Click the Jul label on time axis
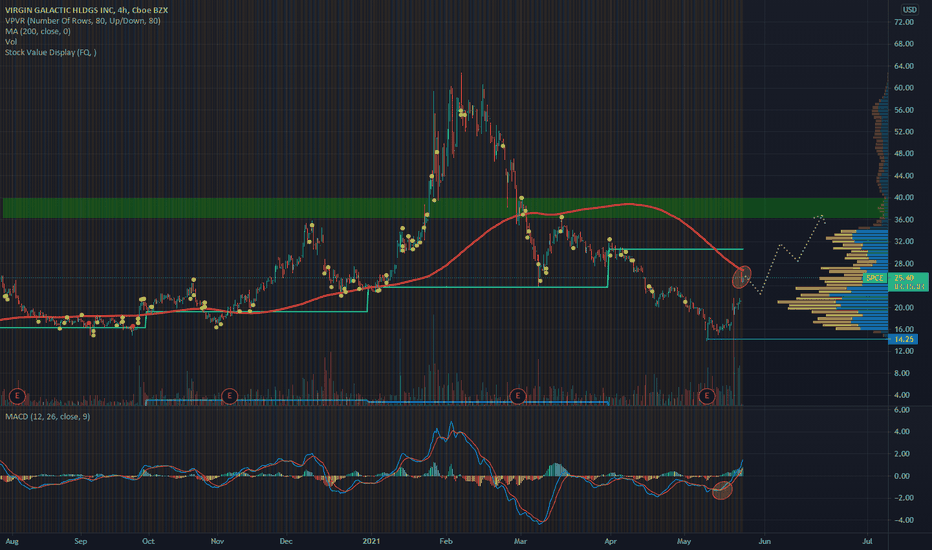Screen dimensions: 932x550 [x=868, y=541]
